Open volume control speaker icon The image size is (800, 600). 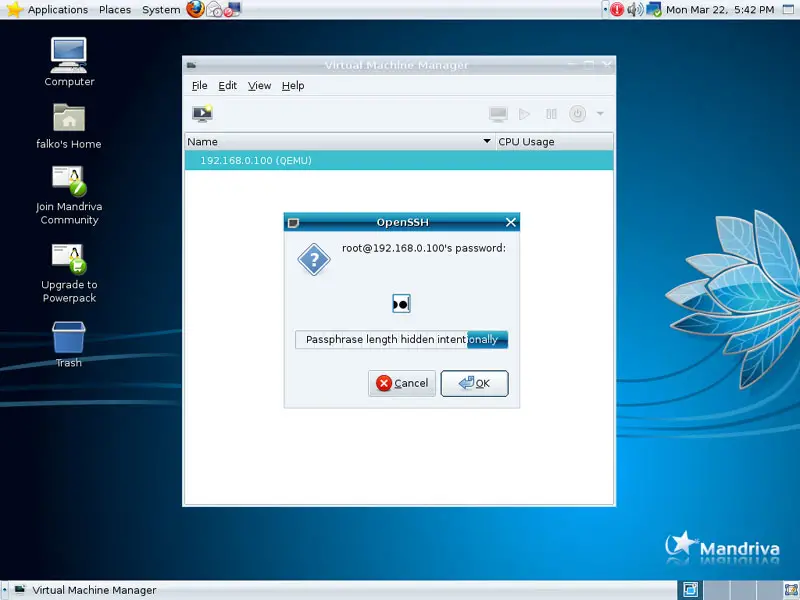click(635, 9)
